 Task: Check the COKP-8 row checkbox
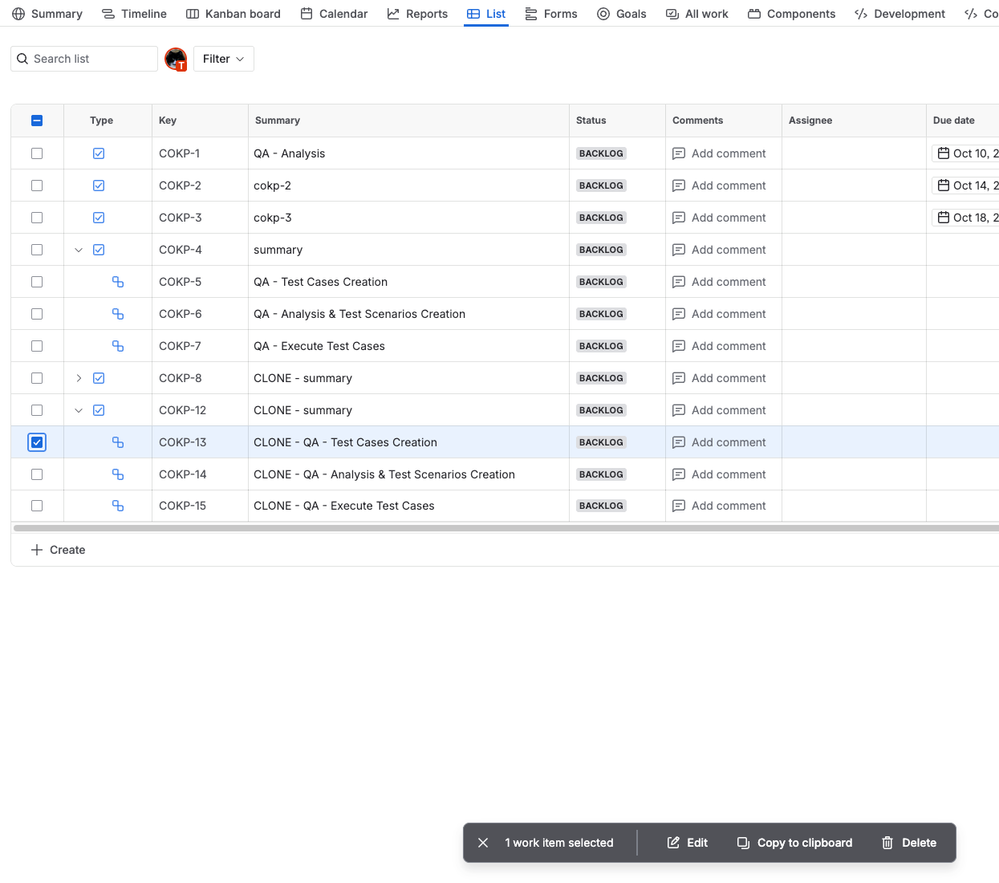(37, 378)
